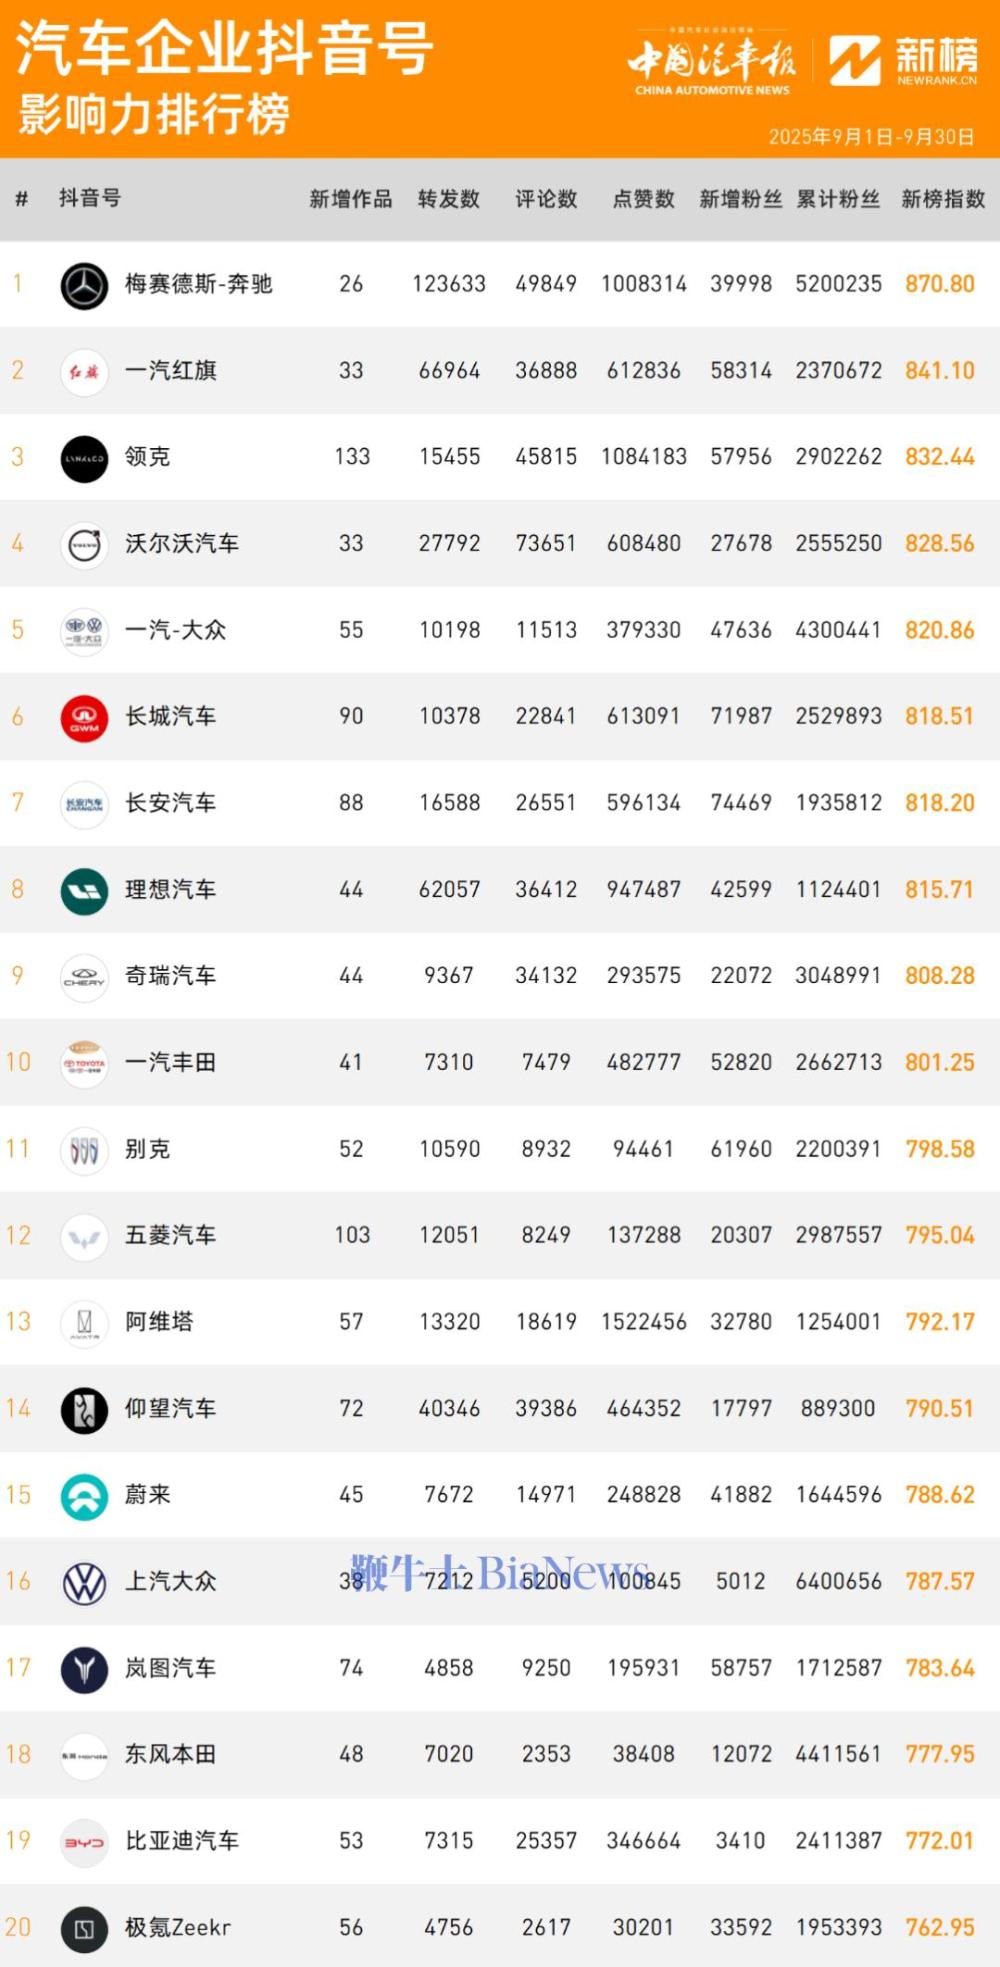Click the 评论数 column header
Image resolution: width=1000 pixels, height=1967 pixels.
(x=546, y=199)
